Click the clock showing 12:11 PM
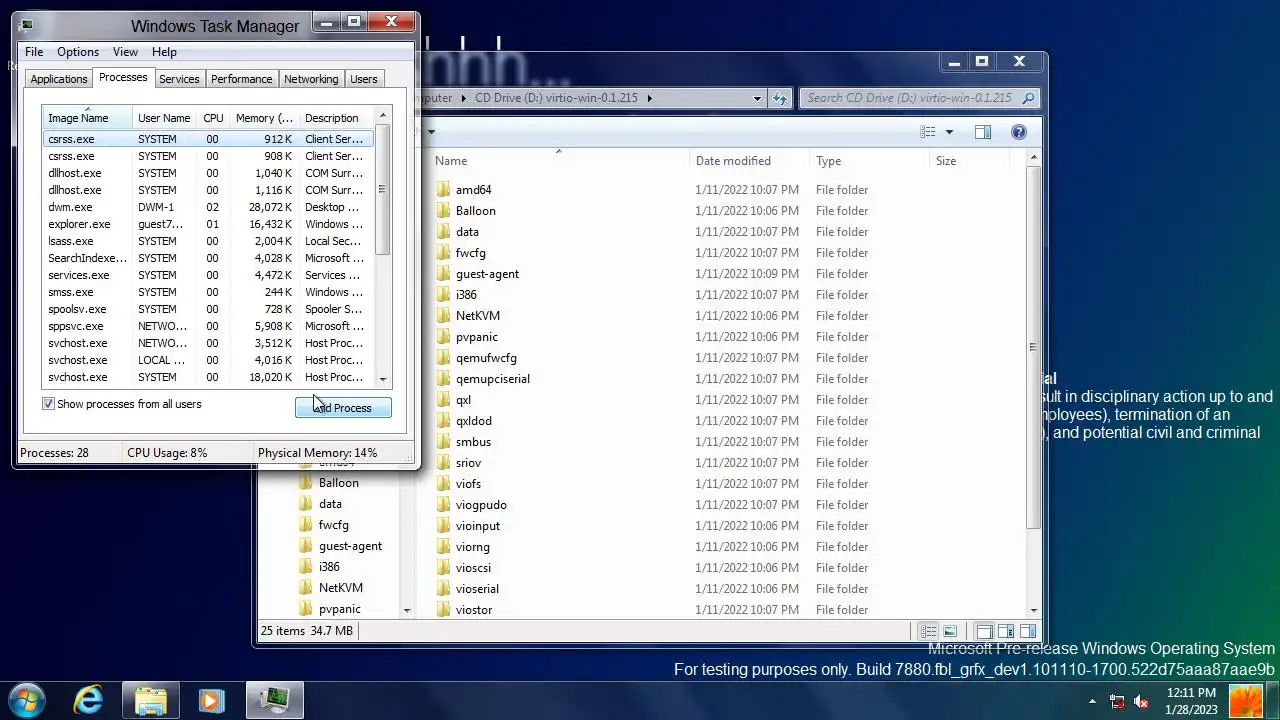Image resolution: width=1280 pixels, height=720 pixels. click(1191, 701)
